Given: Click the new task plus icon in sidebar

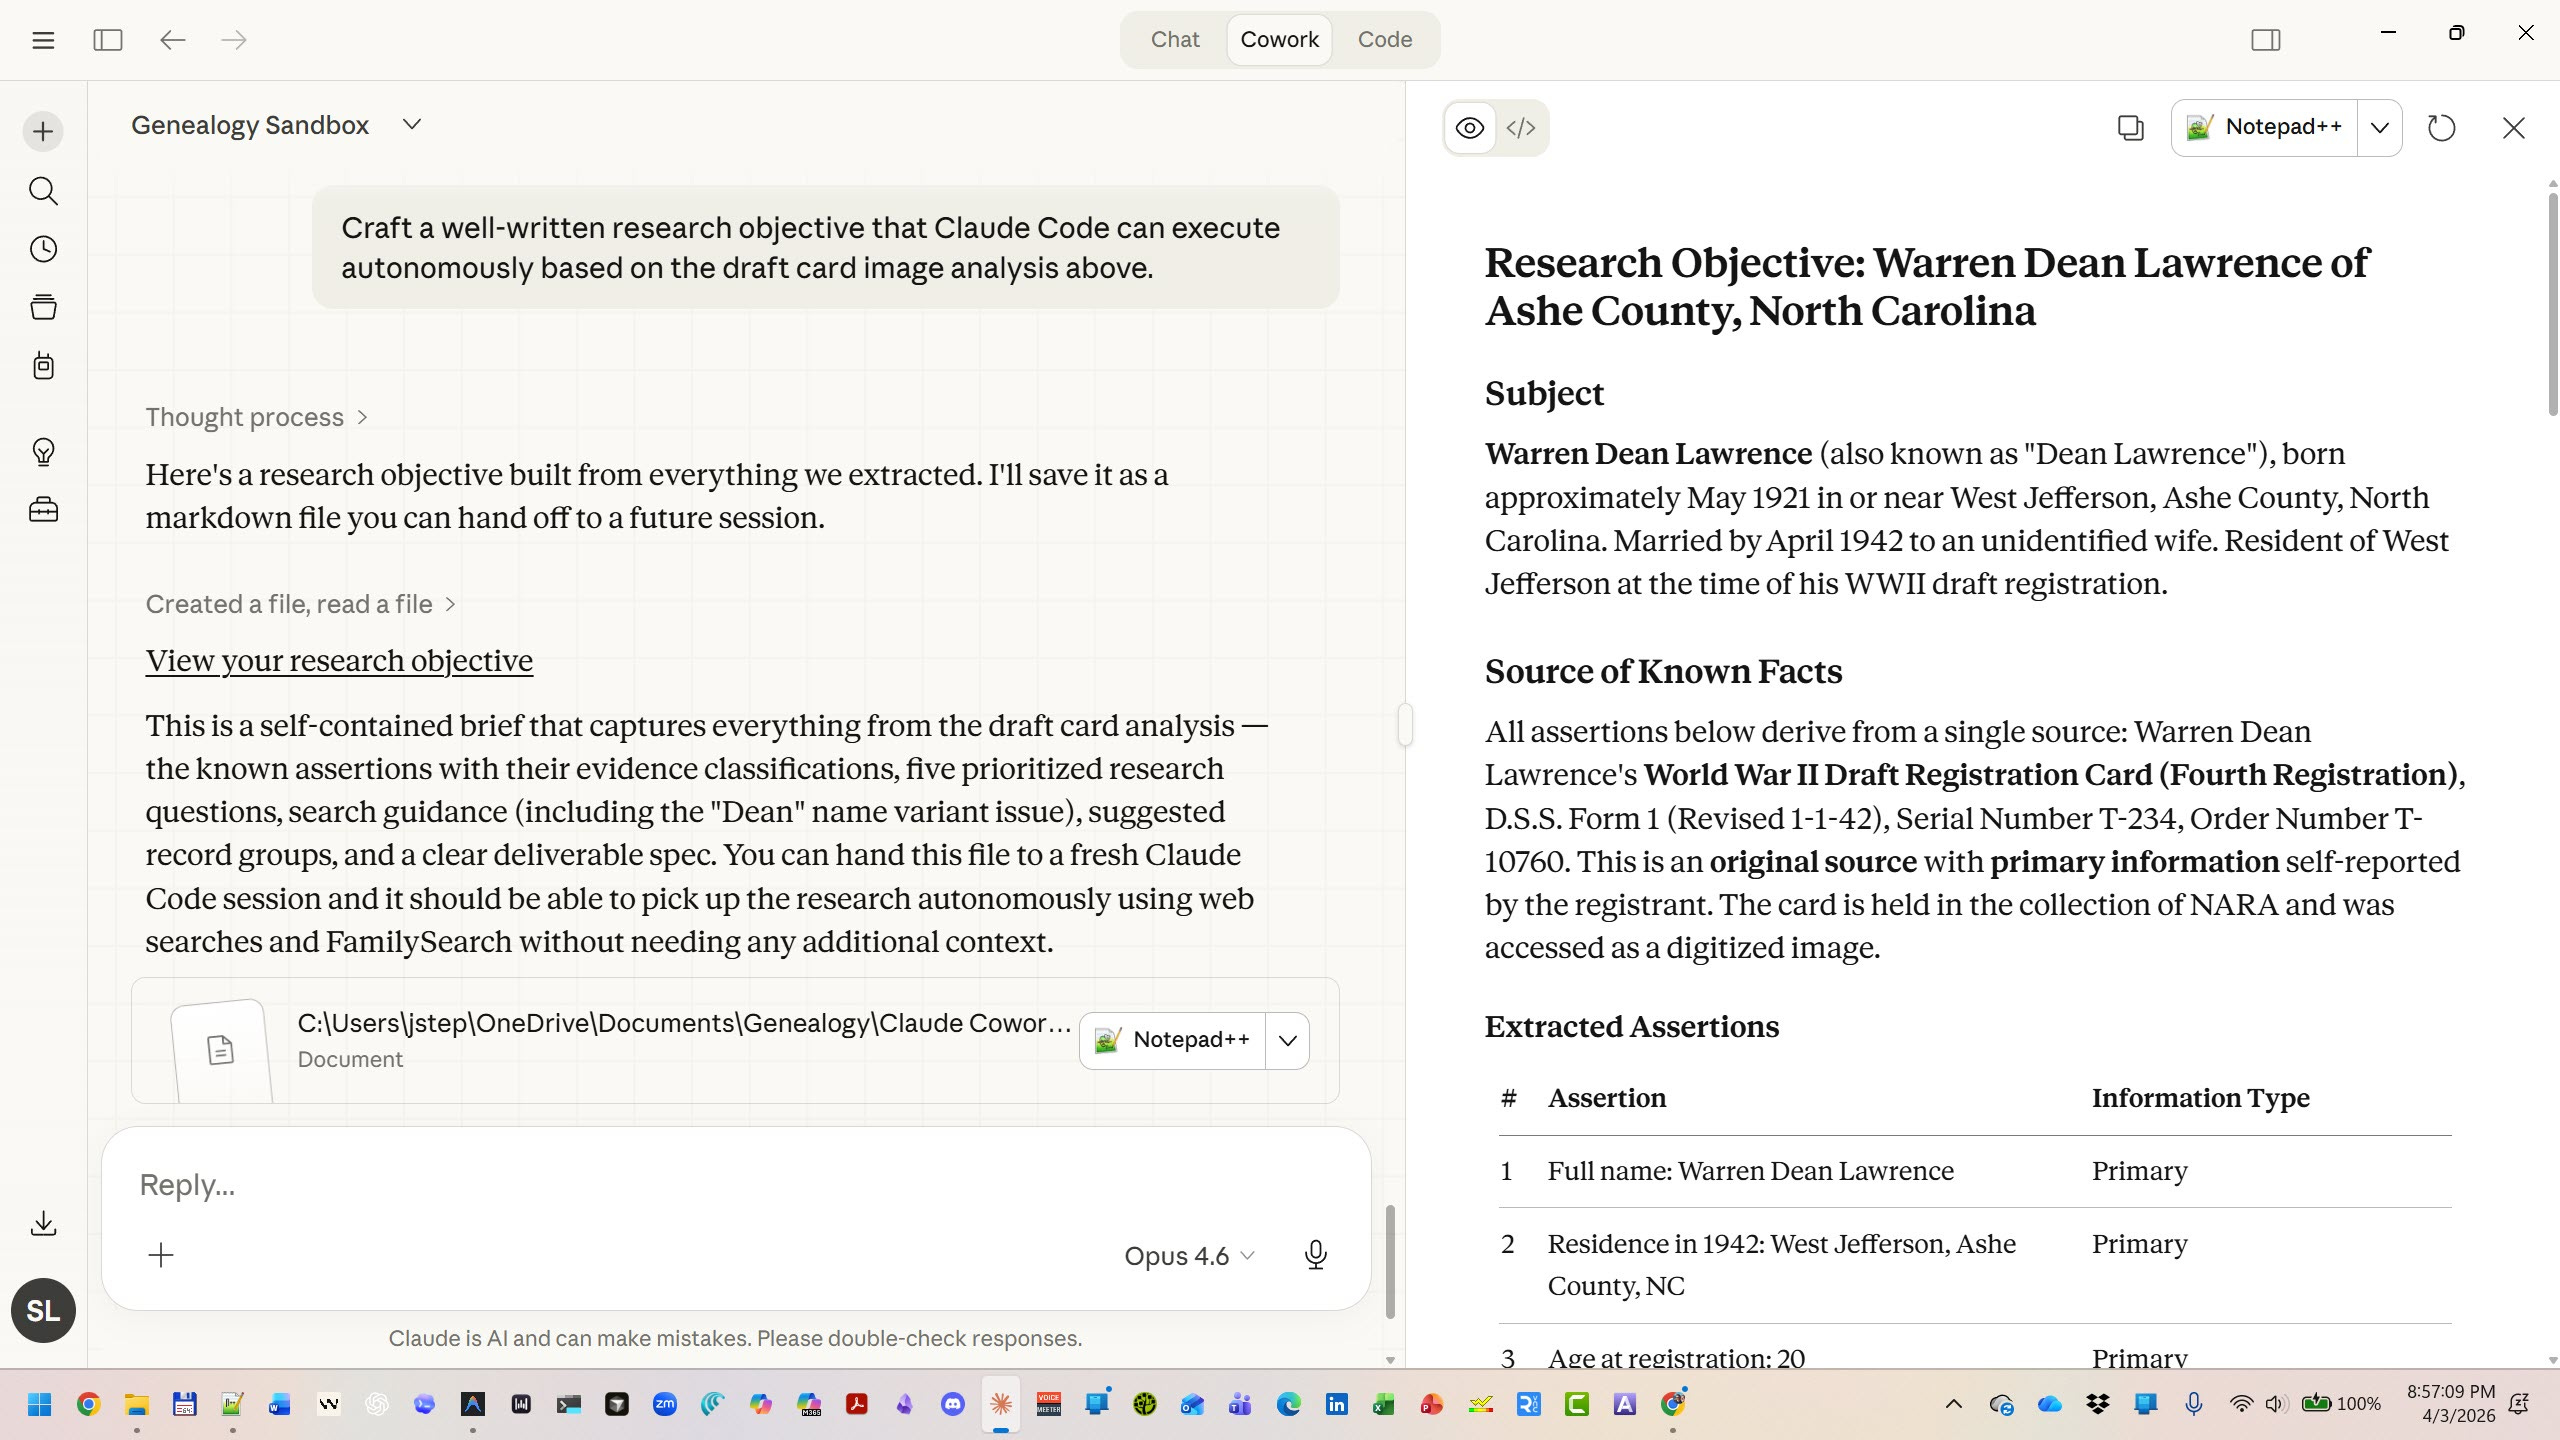Looking at the screenshot, I should pyautogui.click(x=43, y=131).
